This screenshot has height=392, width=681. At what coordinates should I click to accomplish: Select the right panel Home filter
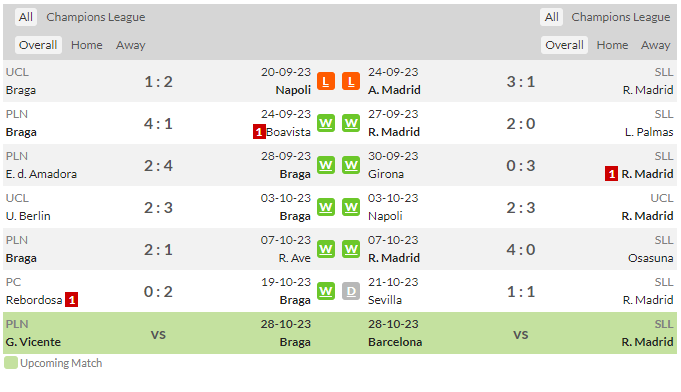tap(612, 45)
